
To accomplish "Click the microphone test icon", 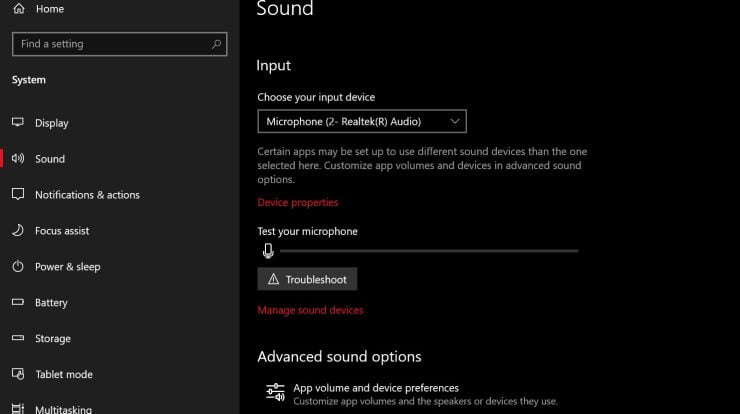I will (268, 251).
